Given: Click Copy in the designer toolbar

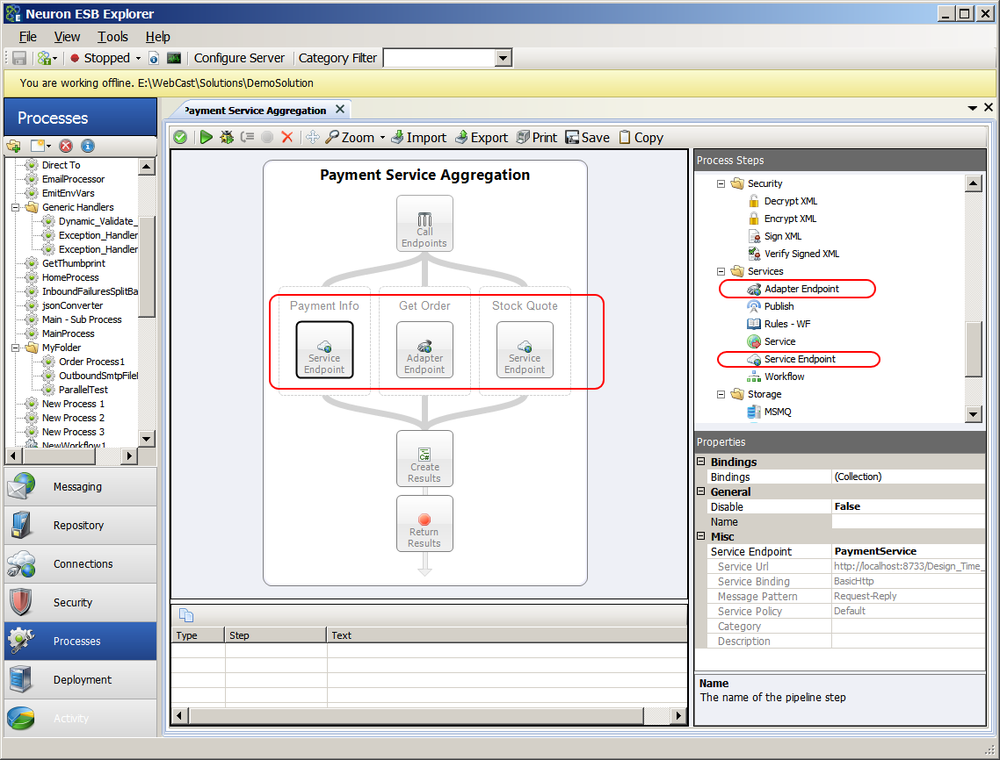Looking at the screenshot, I should tap(641, 137).
